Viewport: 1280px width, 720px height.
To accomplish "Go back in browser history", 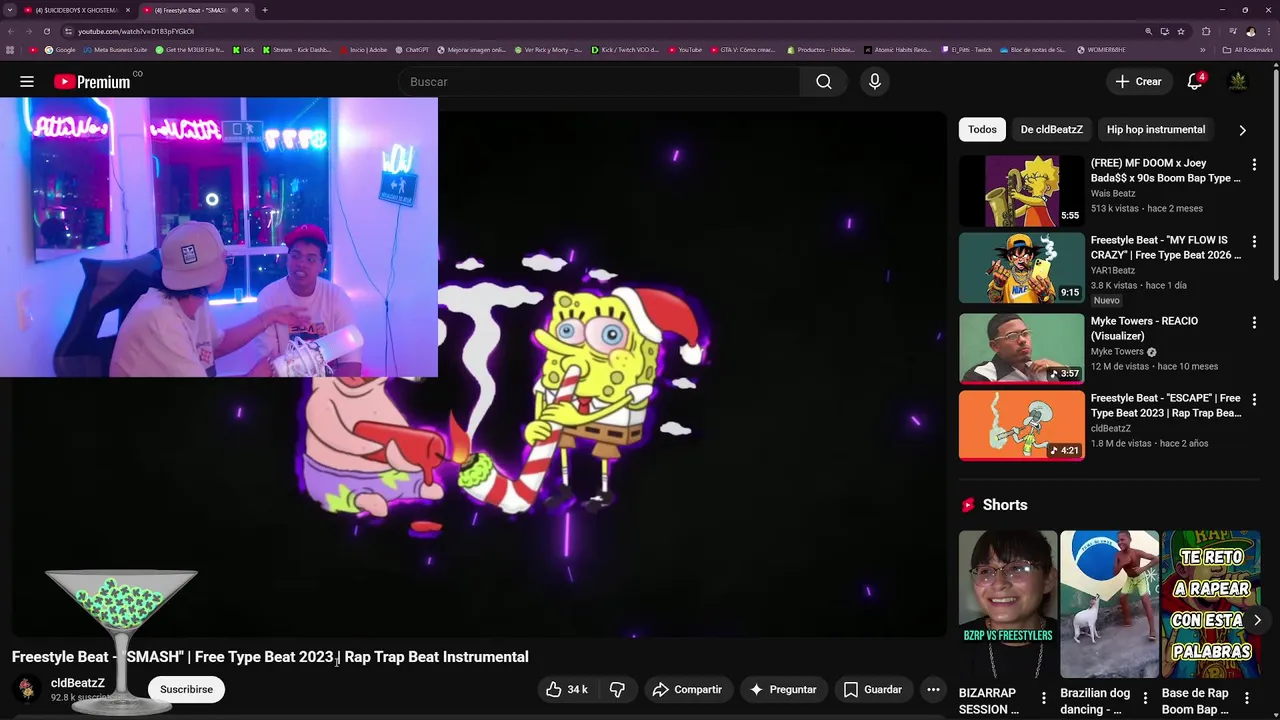I will click(x=10, y=31).
